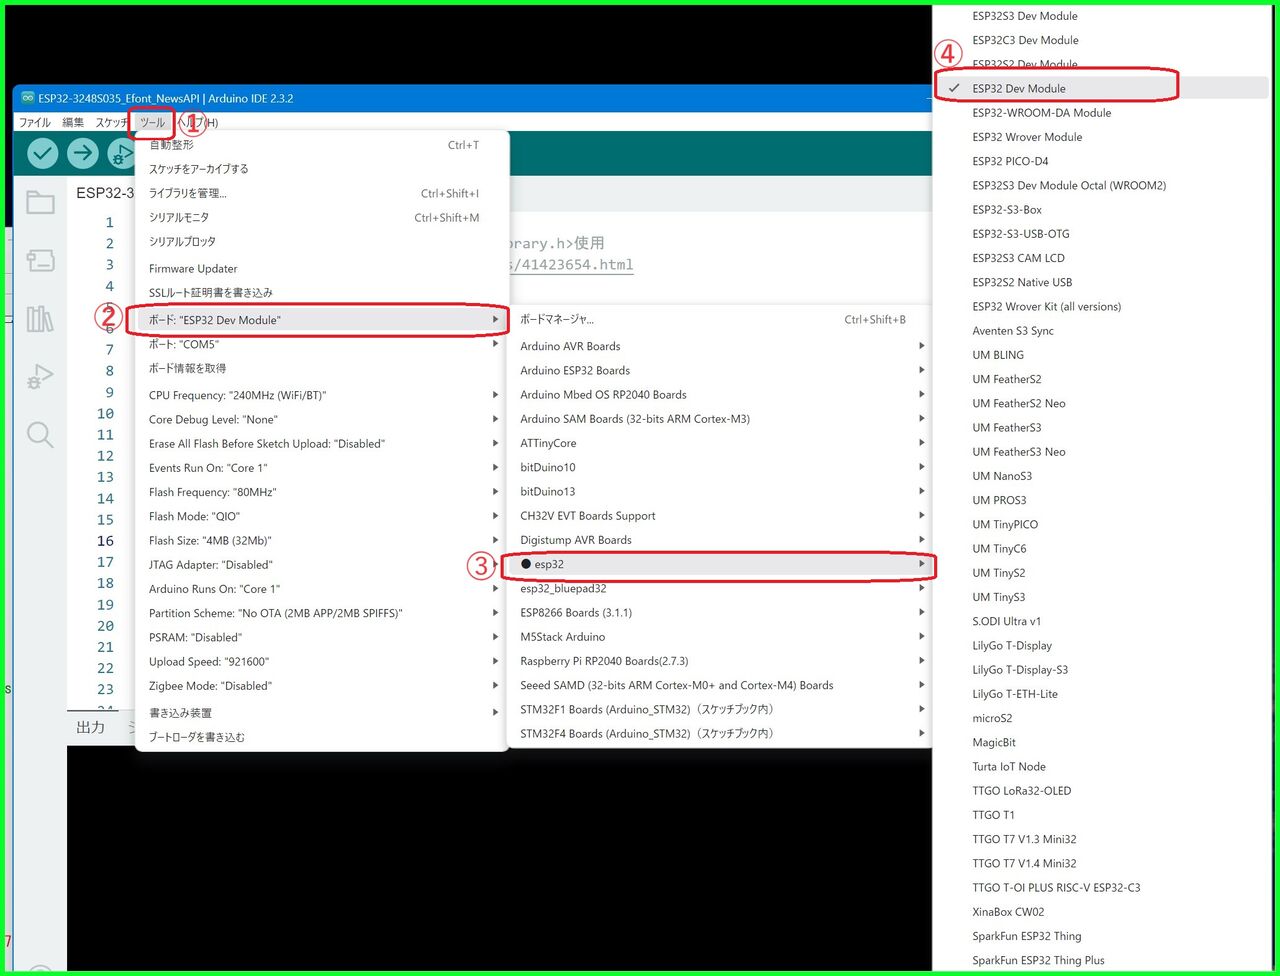The height and width of the screenshot is (976, 1280).
Task: Expand the ポート: "COM5" submenu
Action: click(322, 344)
